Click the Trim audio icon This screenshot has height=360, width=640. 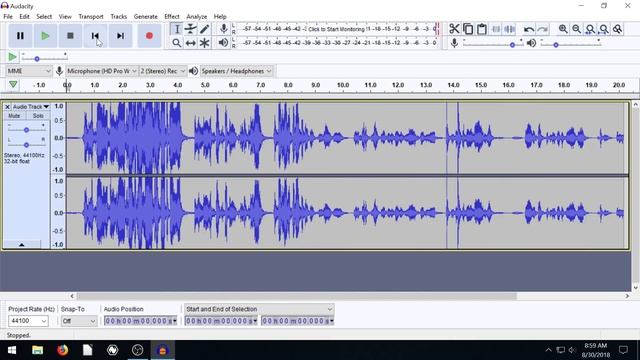tap(496, 29)
